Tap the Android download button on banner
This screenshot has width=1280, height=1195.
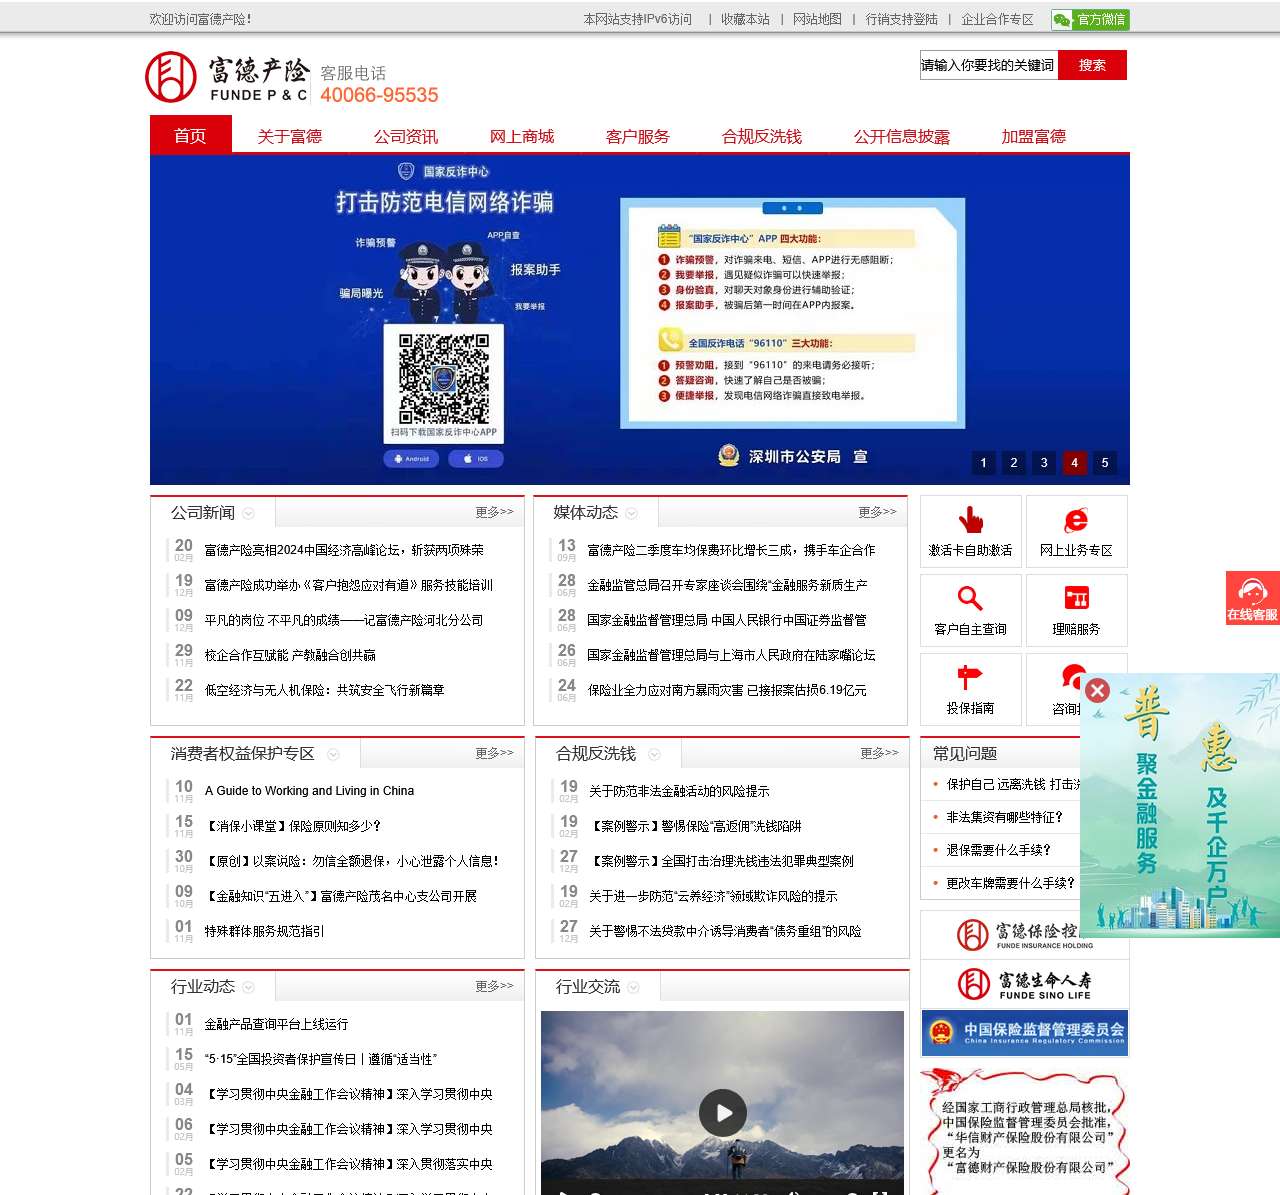coord(411,459)
